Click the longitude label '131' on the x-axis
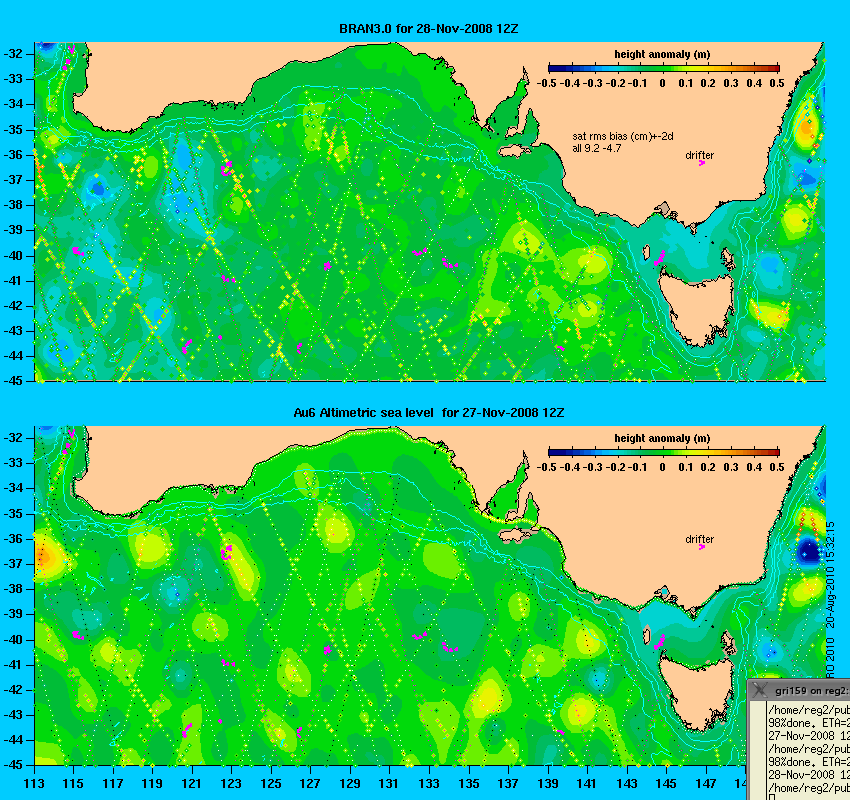This screenshot has height=800, width=850. [x=389, y=783]
